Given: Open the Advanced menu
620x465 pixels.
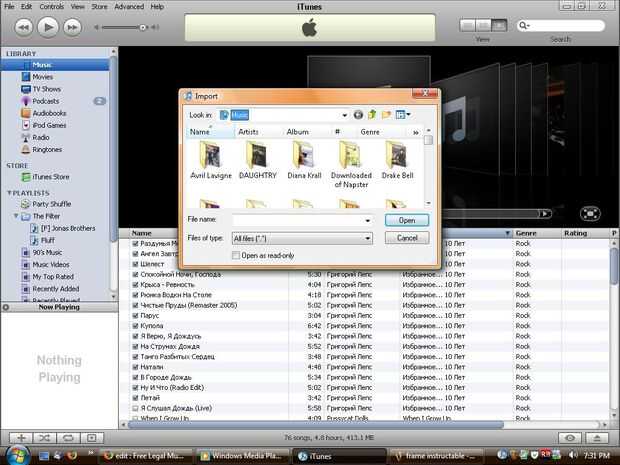Looking at the screenshot, I should pos(129,6).
